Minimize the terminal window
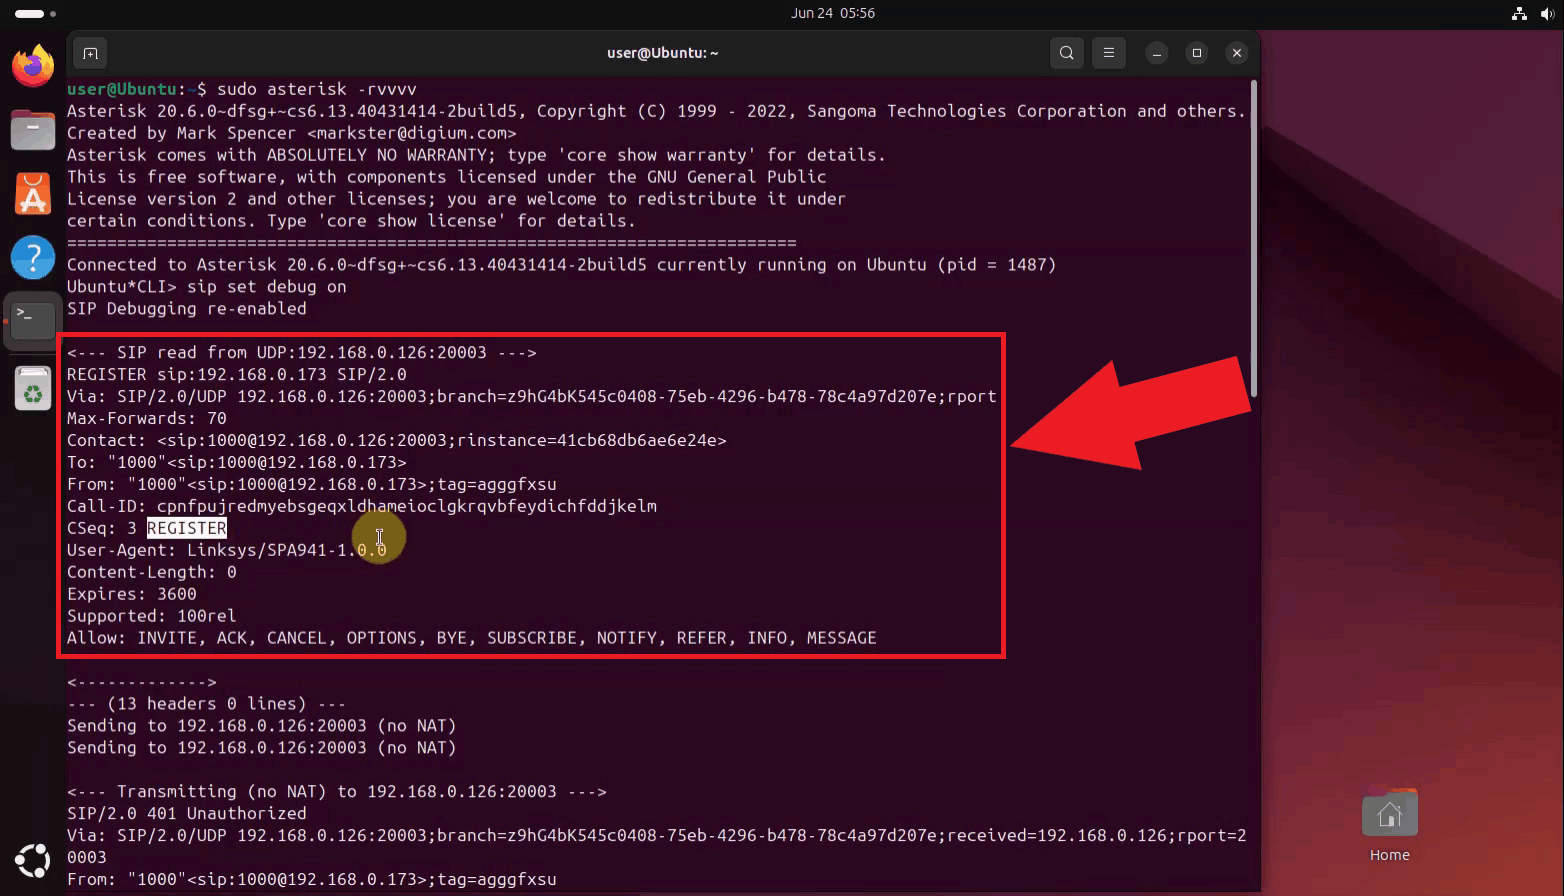Image resolution: width=1564 pixels, height=896 pixels. coord(1157,53)
